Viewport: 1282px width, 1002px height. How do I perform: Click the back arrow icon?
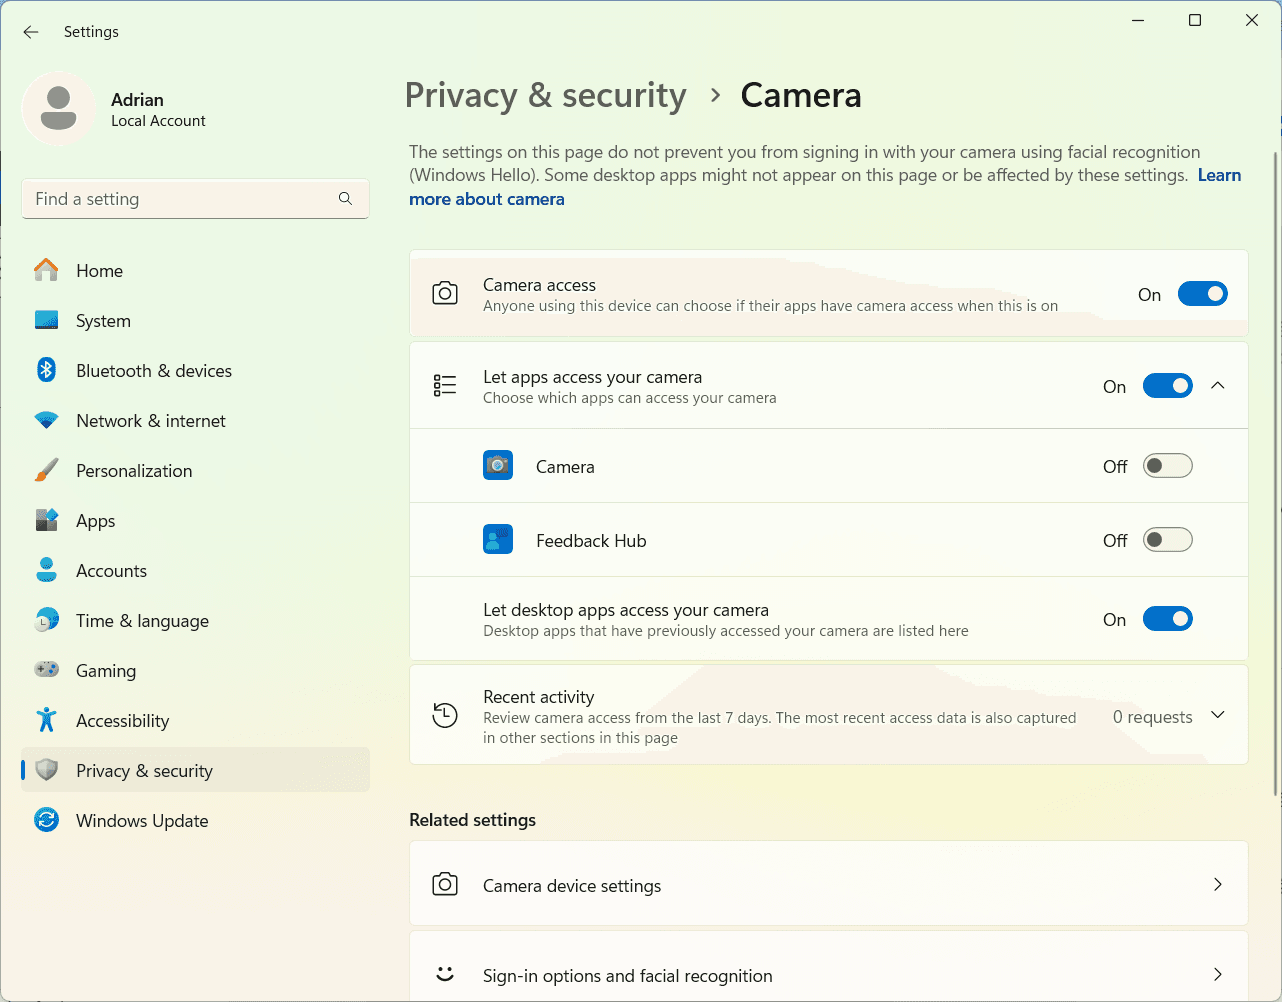click(x=31, y=32)
